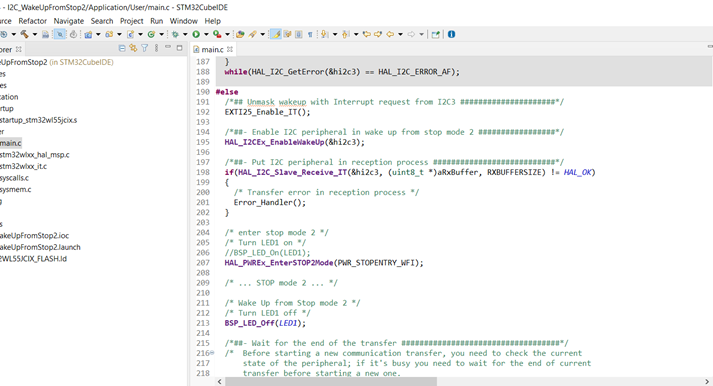Screen dimensions: 713x386
Task: Select the WL55JCIX_FLASH.ld linker file
Action: [33, 259]
